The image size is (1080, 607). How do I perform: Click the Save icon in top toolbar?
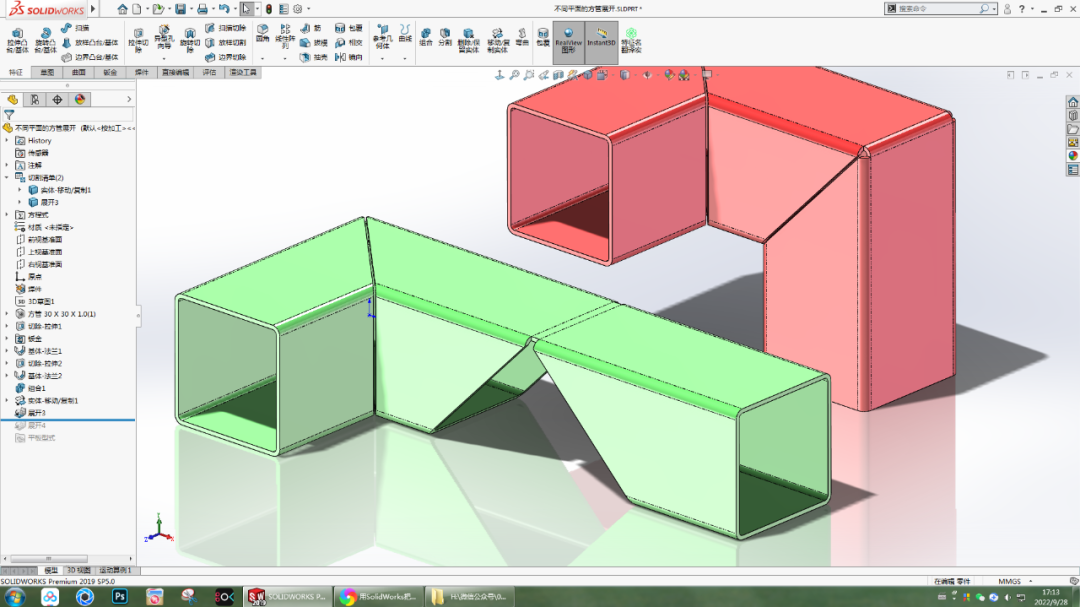pyautogui.click(x=180, y=8)
